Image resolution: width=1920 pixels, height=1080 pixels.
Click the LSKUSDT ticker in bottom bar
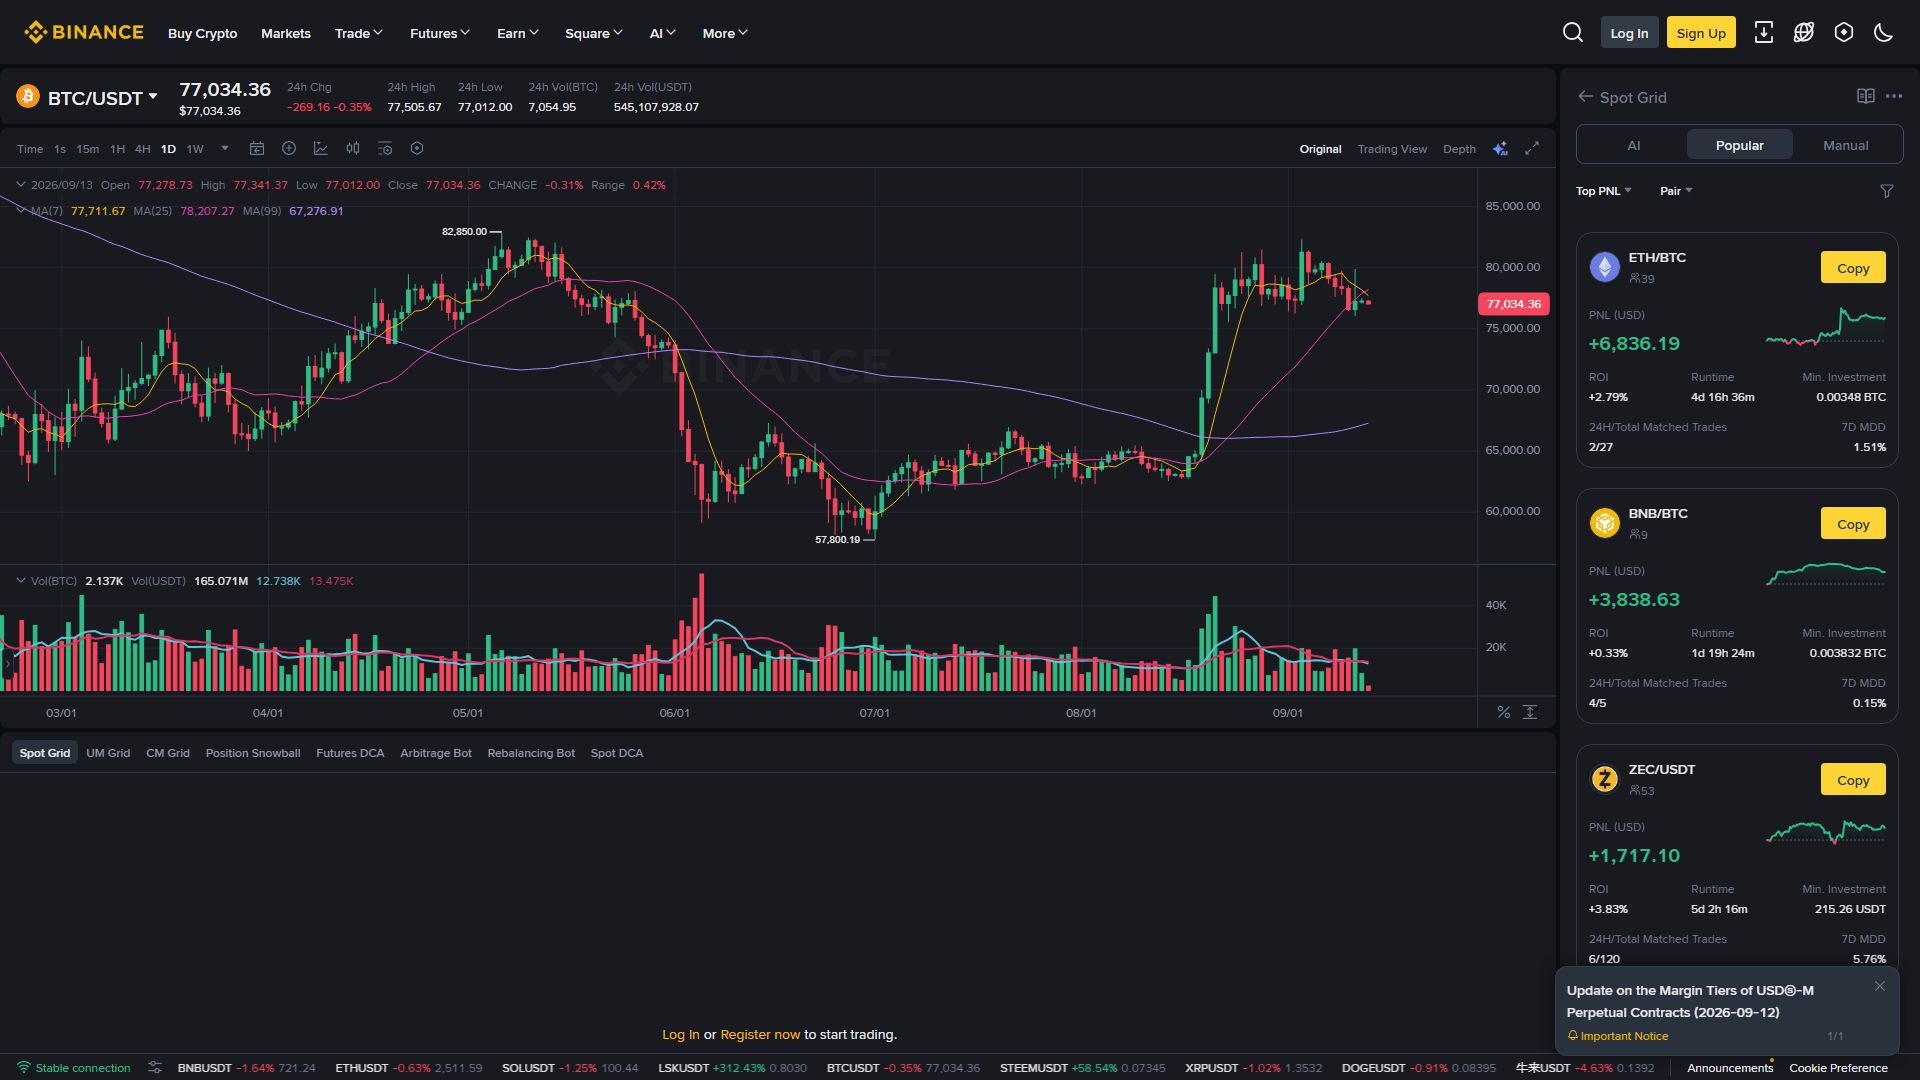click(x=732, y=1068)
